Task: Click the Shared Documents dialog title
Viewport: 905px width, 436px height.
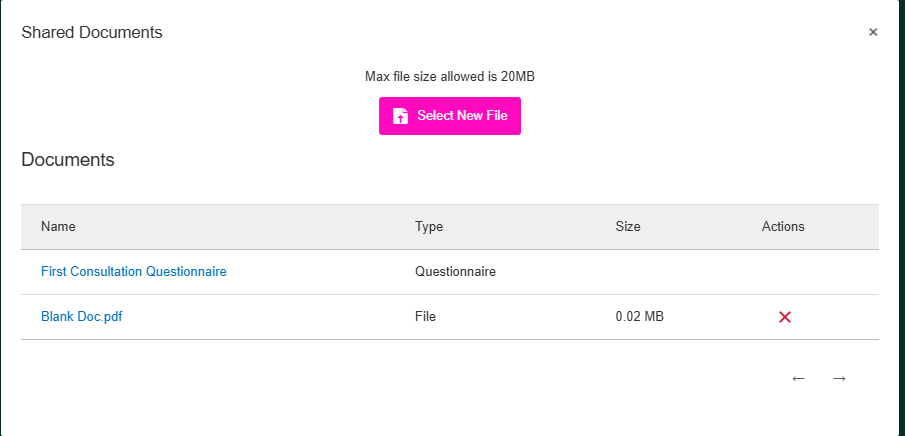Action: pos(92,32)
